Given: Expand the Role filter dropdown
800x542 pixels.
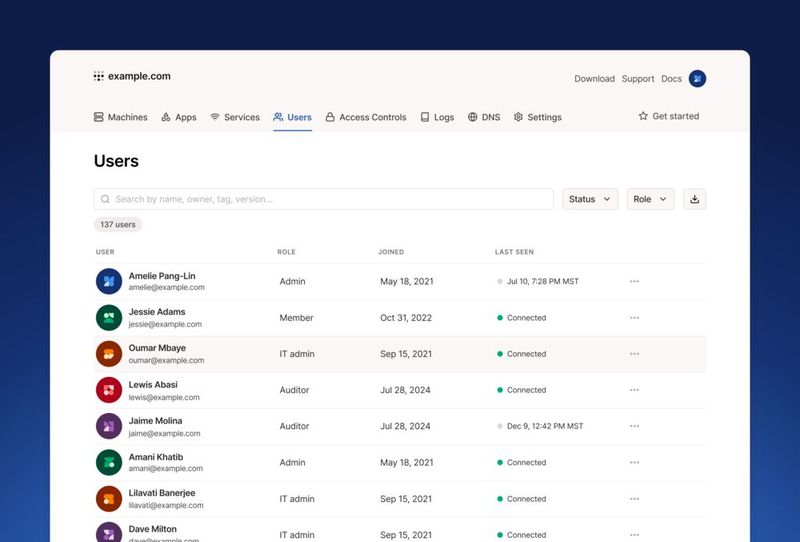Looking at the screenshot, I should (650, 199).
